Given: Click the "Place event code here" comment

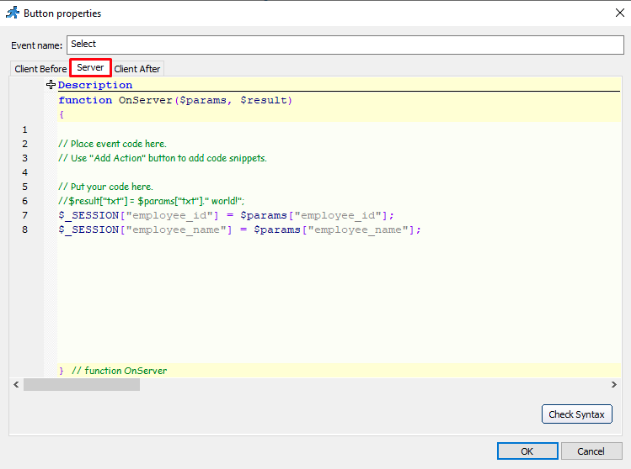Looking at the screenshot, I should pos(112,144).
